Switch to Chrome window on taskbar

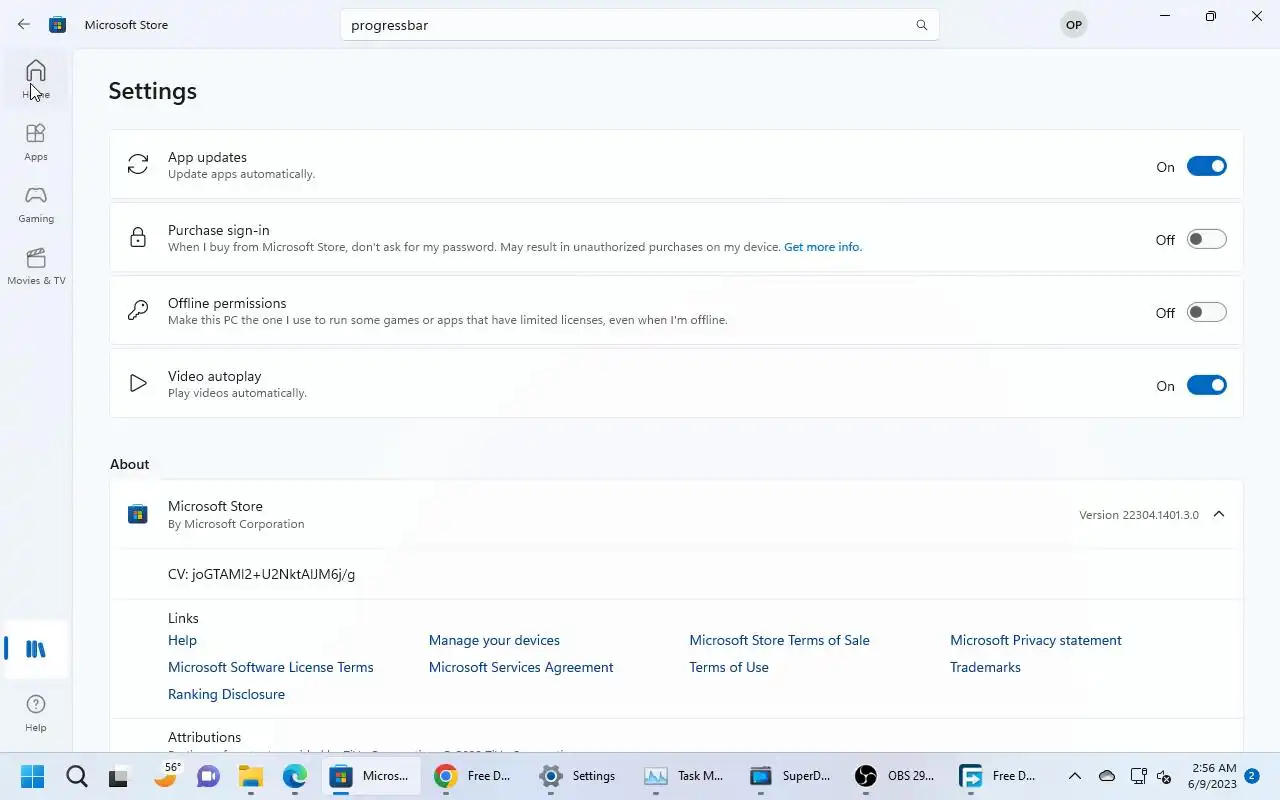[x=474, y=776]
